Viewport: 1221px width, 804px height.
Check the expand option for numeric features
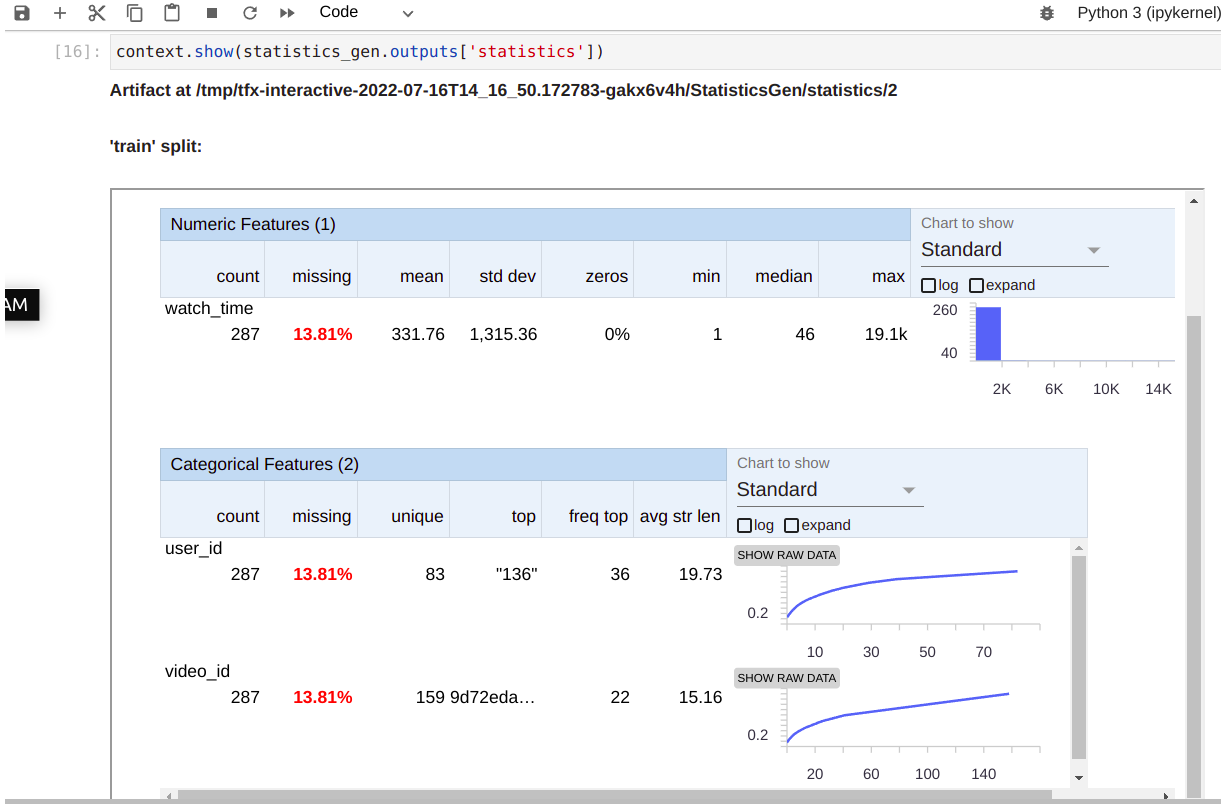976,285
